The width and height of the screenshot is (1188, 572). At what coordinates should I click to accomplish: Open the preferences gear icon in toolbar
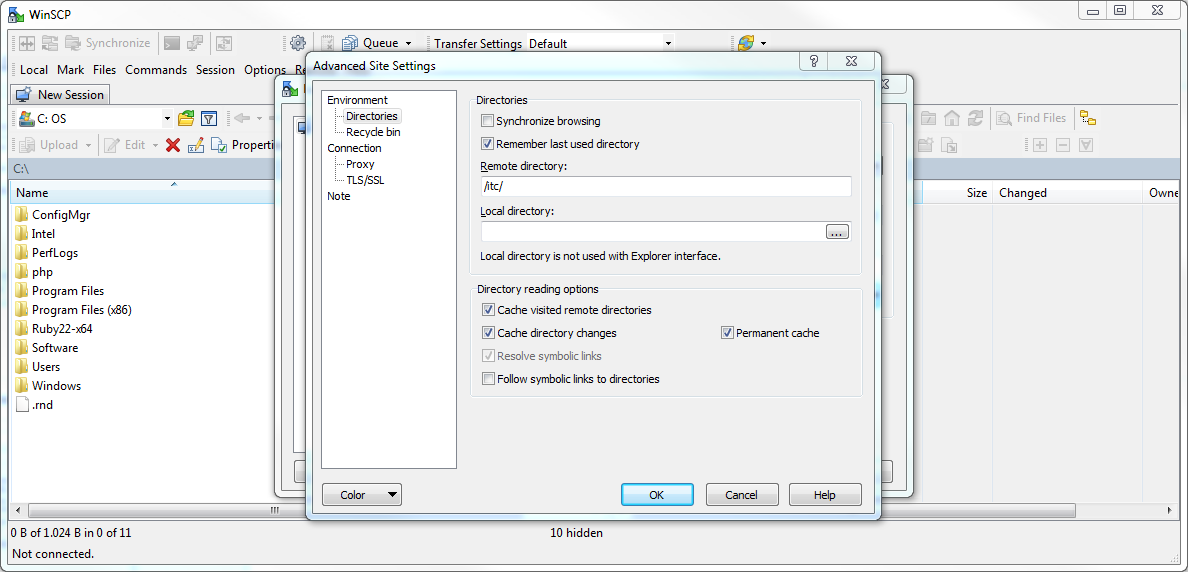(297, 43)
